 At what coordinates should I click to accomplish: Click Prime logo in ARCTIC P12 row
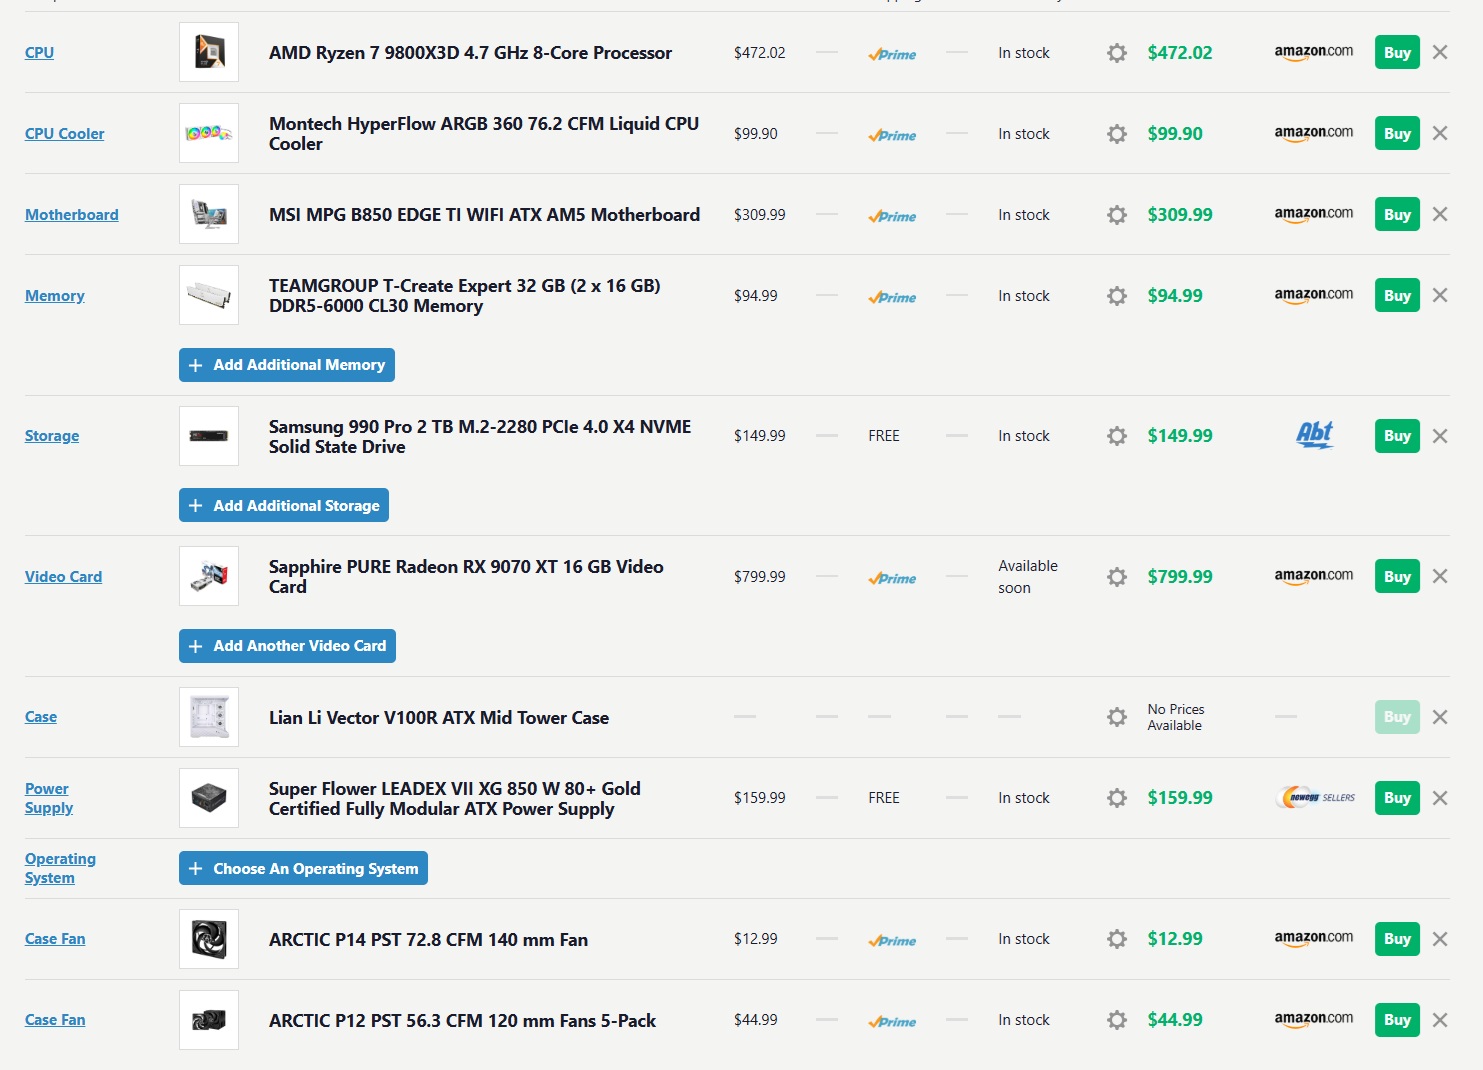click(x=892, y=1021)
